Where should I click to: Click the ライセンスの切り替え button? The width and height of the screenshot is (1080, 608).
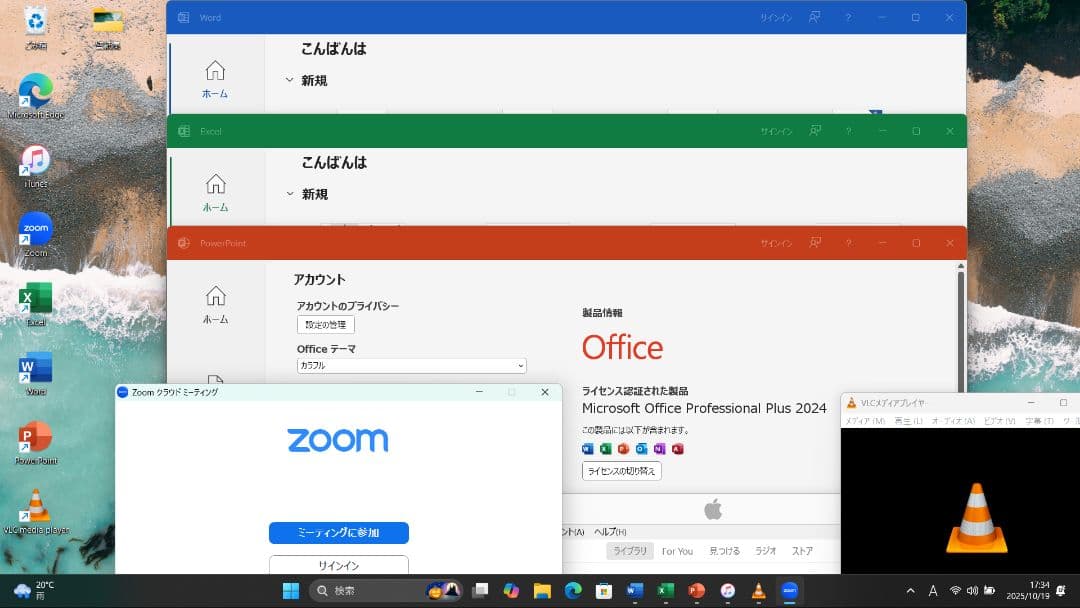pos(621,471)
